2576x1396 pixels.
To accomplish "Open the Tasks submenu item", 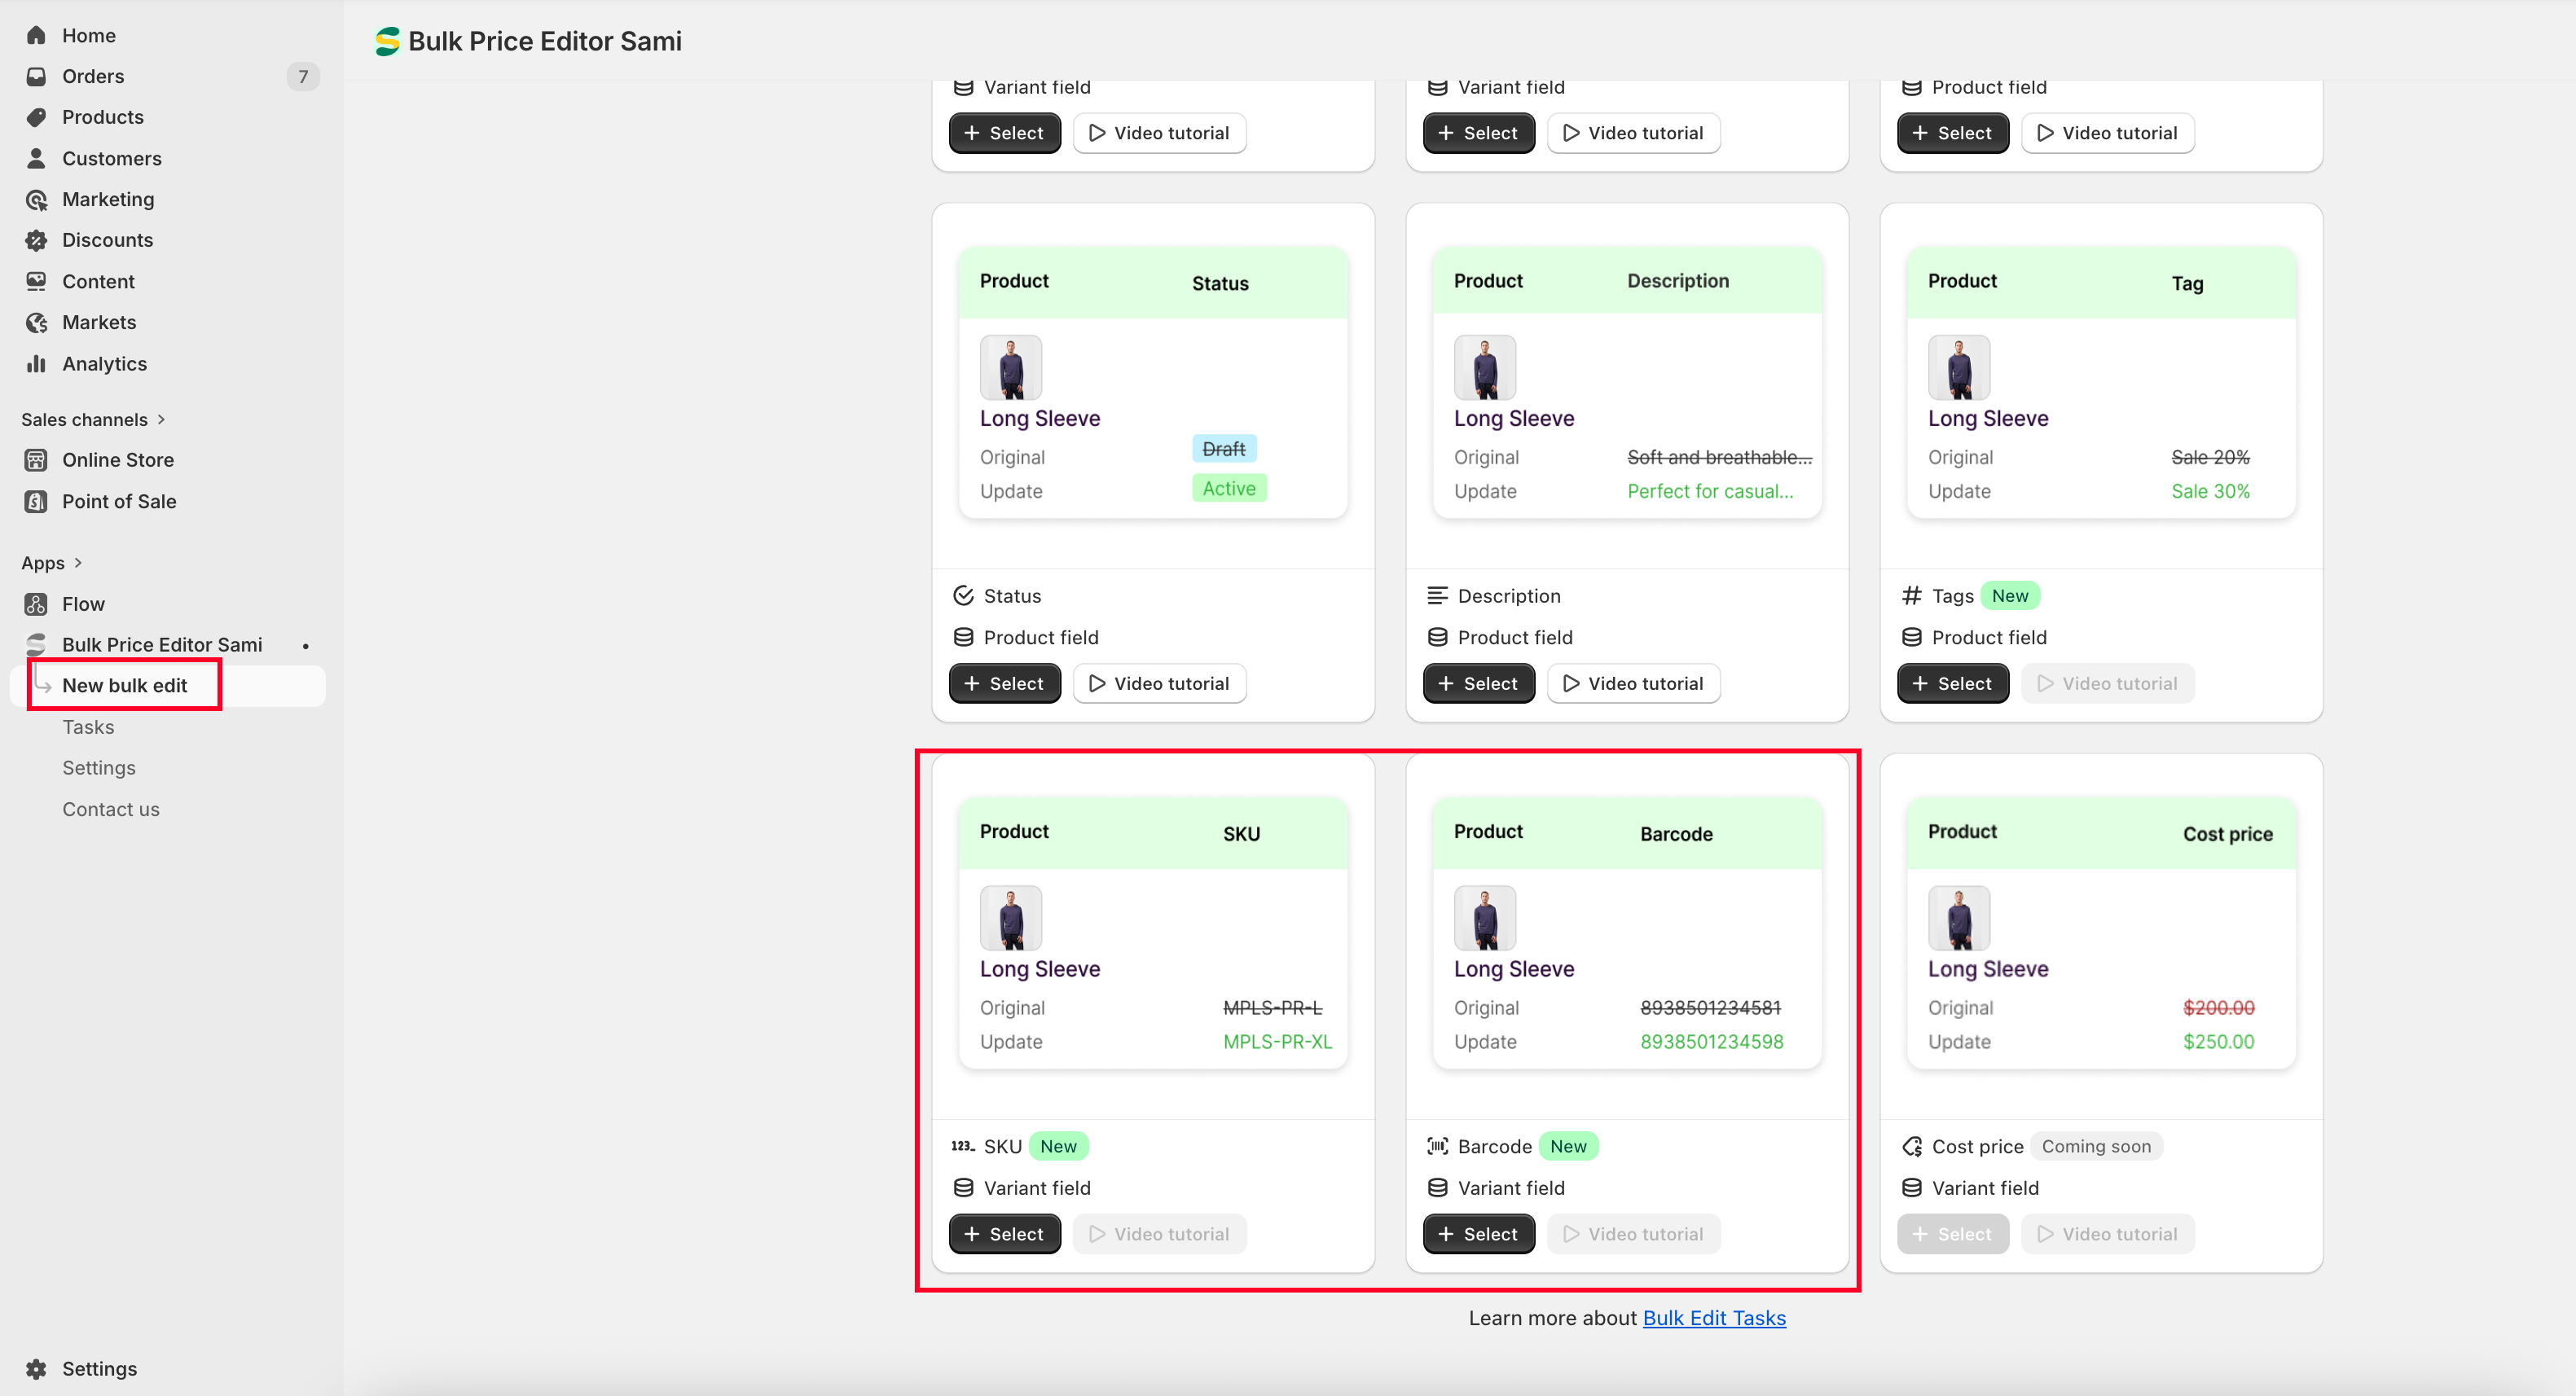I will 88,727.
